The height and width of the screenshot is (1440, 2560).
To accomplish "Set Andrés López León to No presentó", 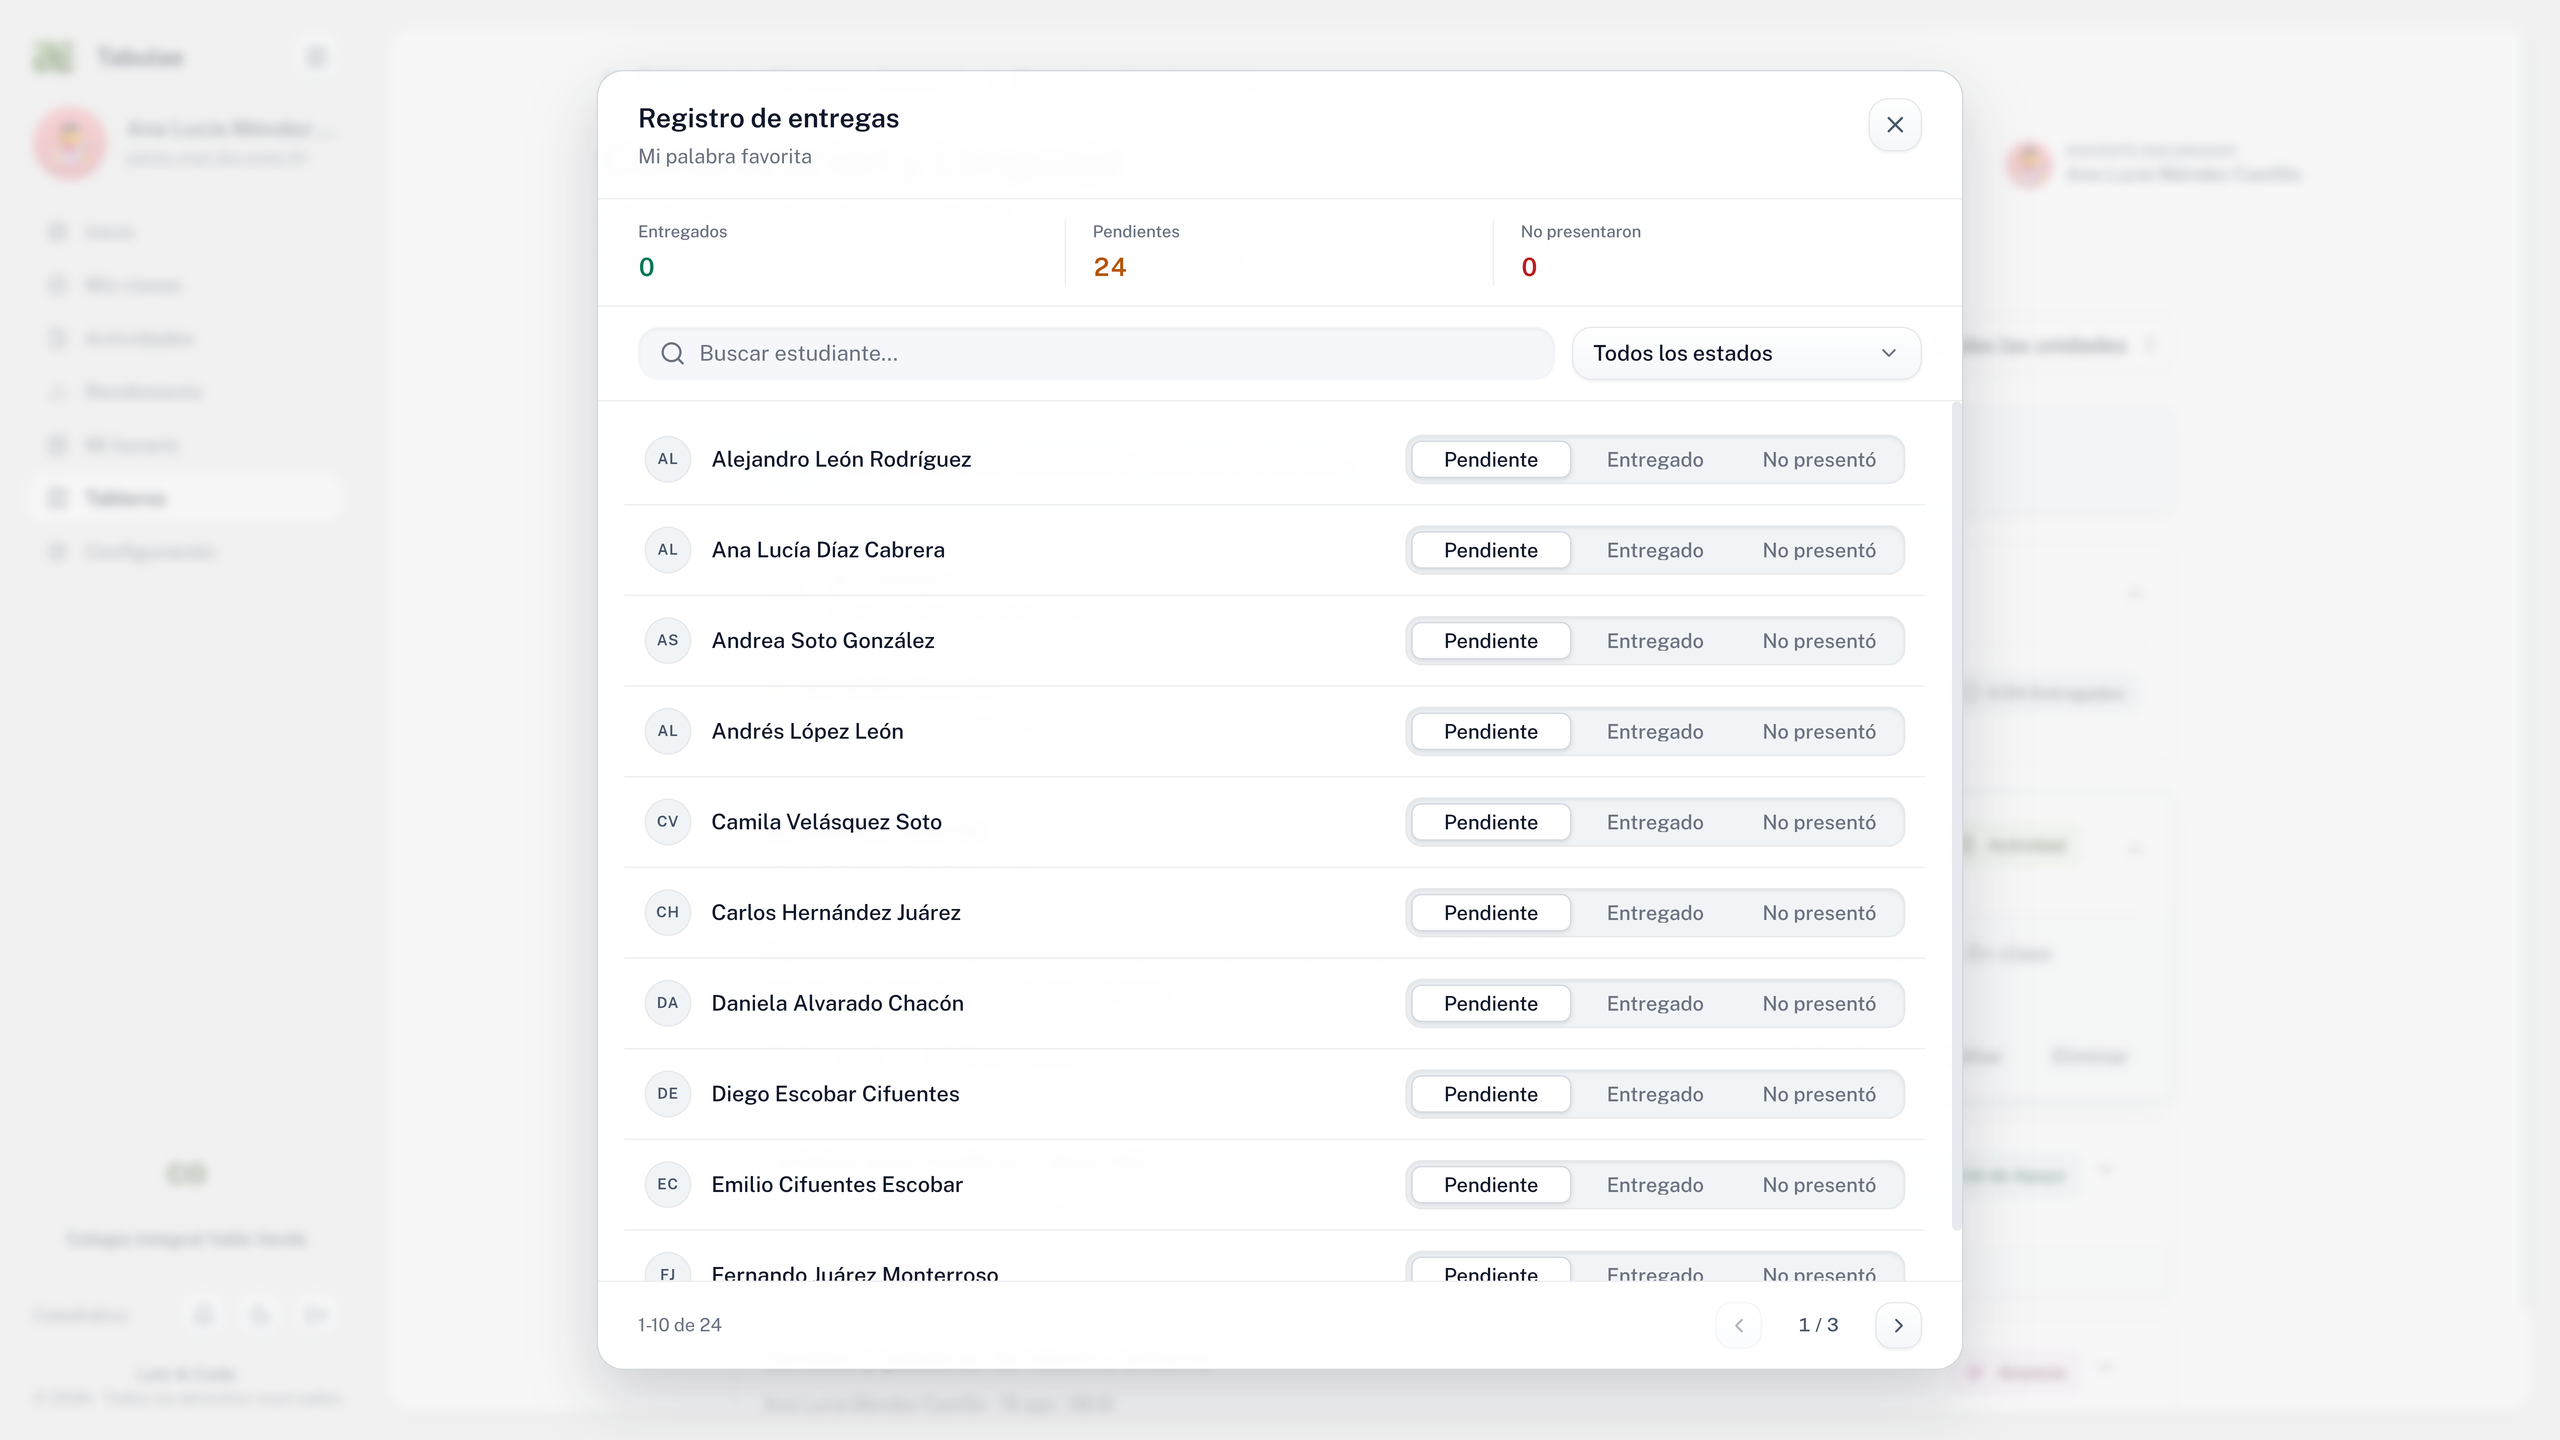I will point(1819,731).
